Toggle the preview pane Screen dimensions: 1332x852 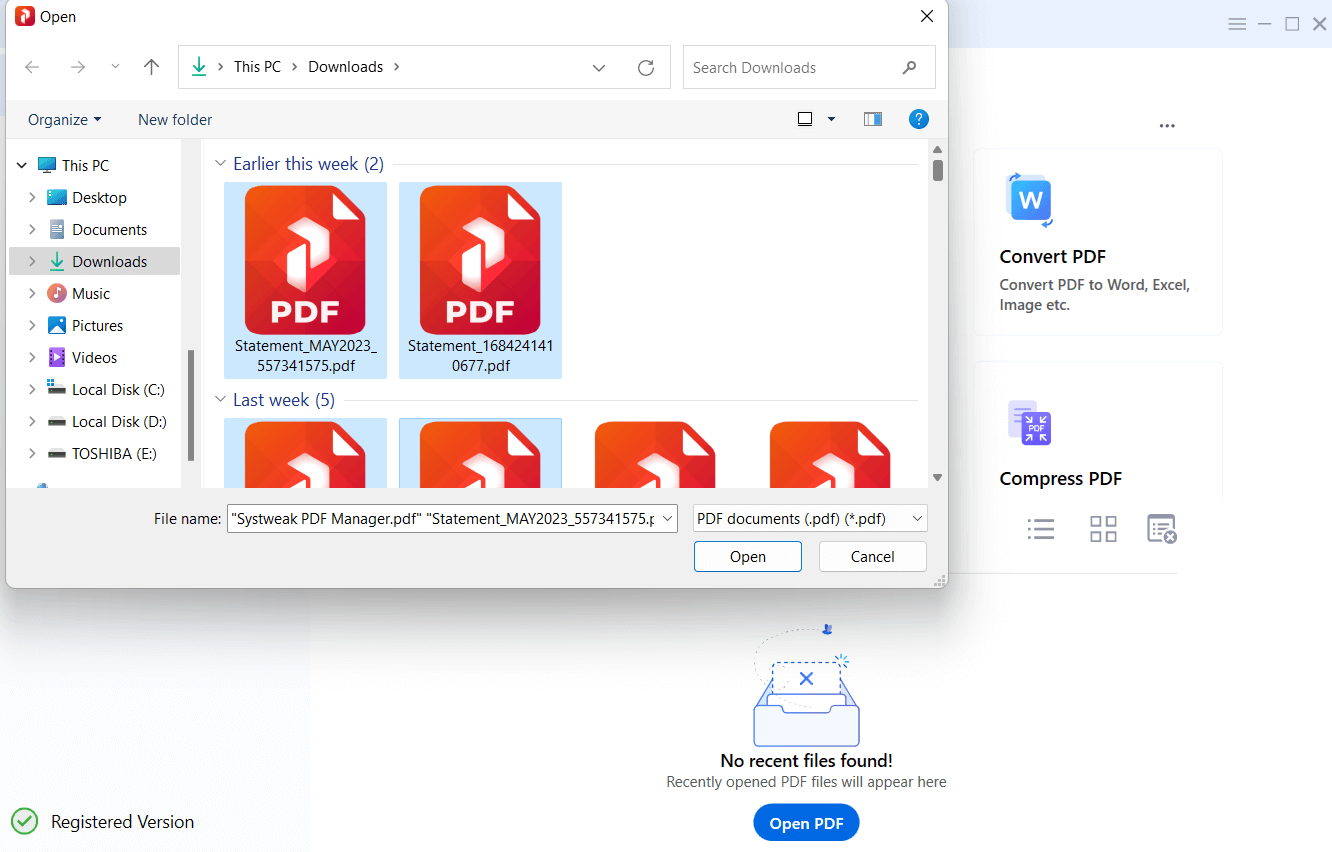[873, 119]
